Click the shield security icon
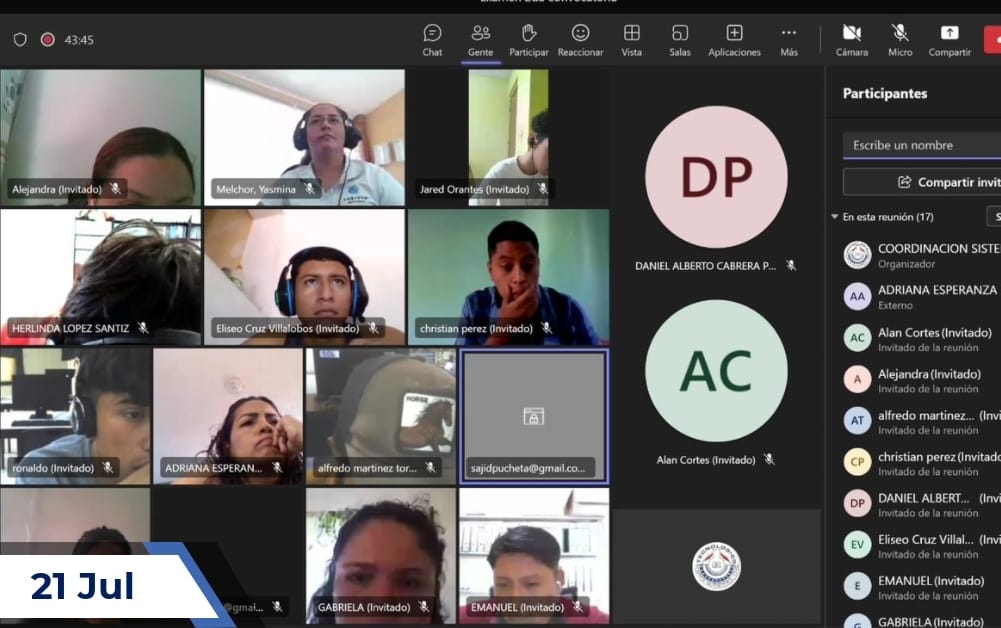1001x628 pixels. 20,40
